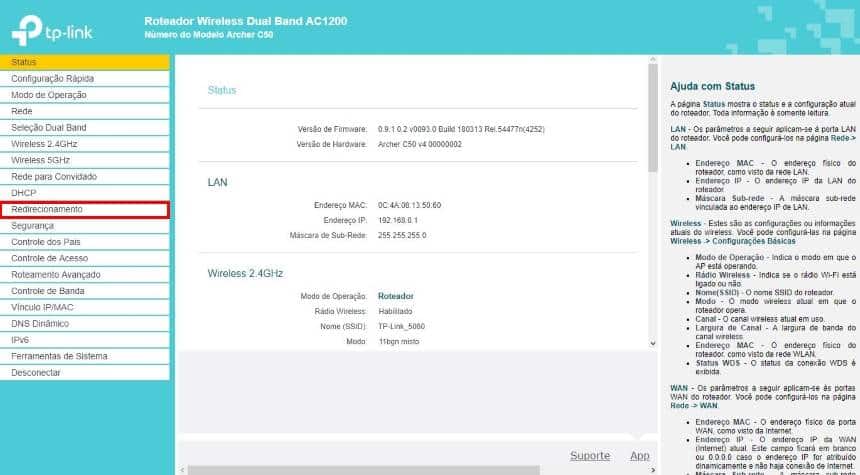This screenshot has width=860, height=475.
Task: Select Rede para Convidado
Action: (84, 177)
